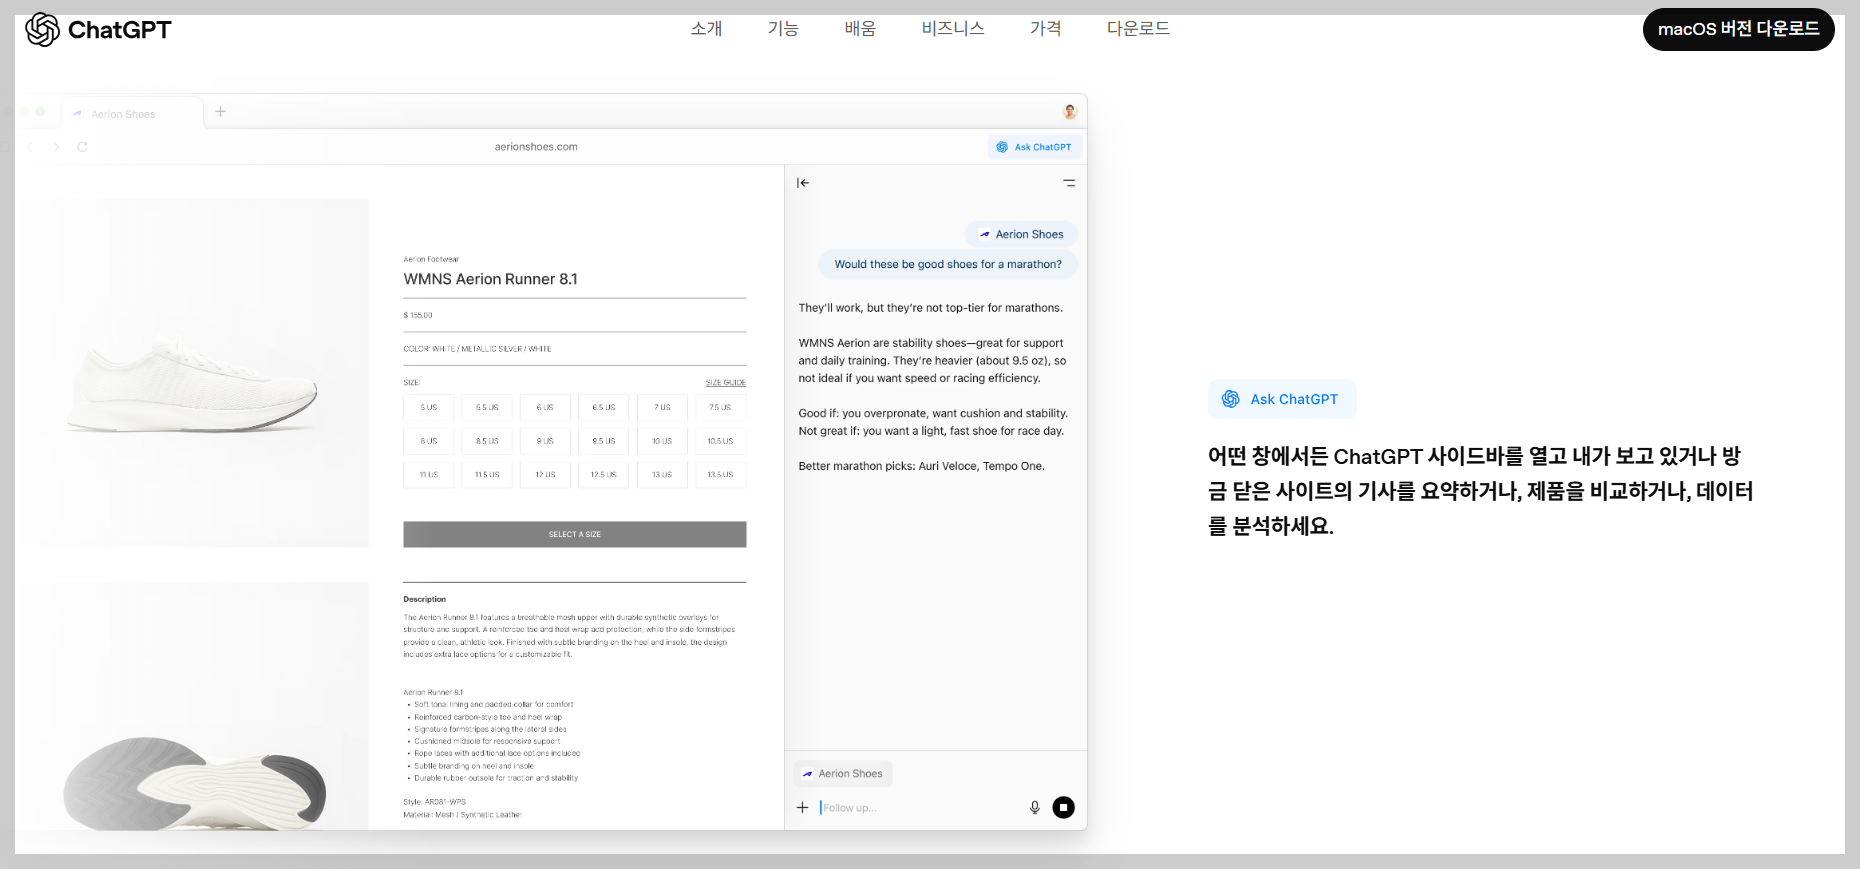1860x869 pixels.
Task: Select size 13 US
Action: pos(662,474)
